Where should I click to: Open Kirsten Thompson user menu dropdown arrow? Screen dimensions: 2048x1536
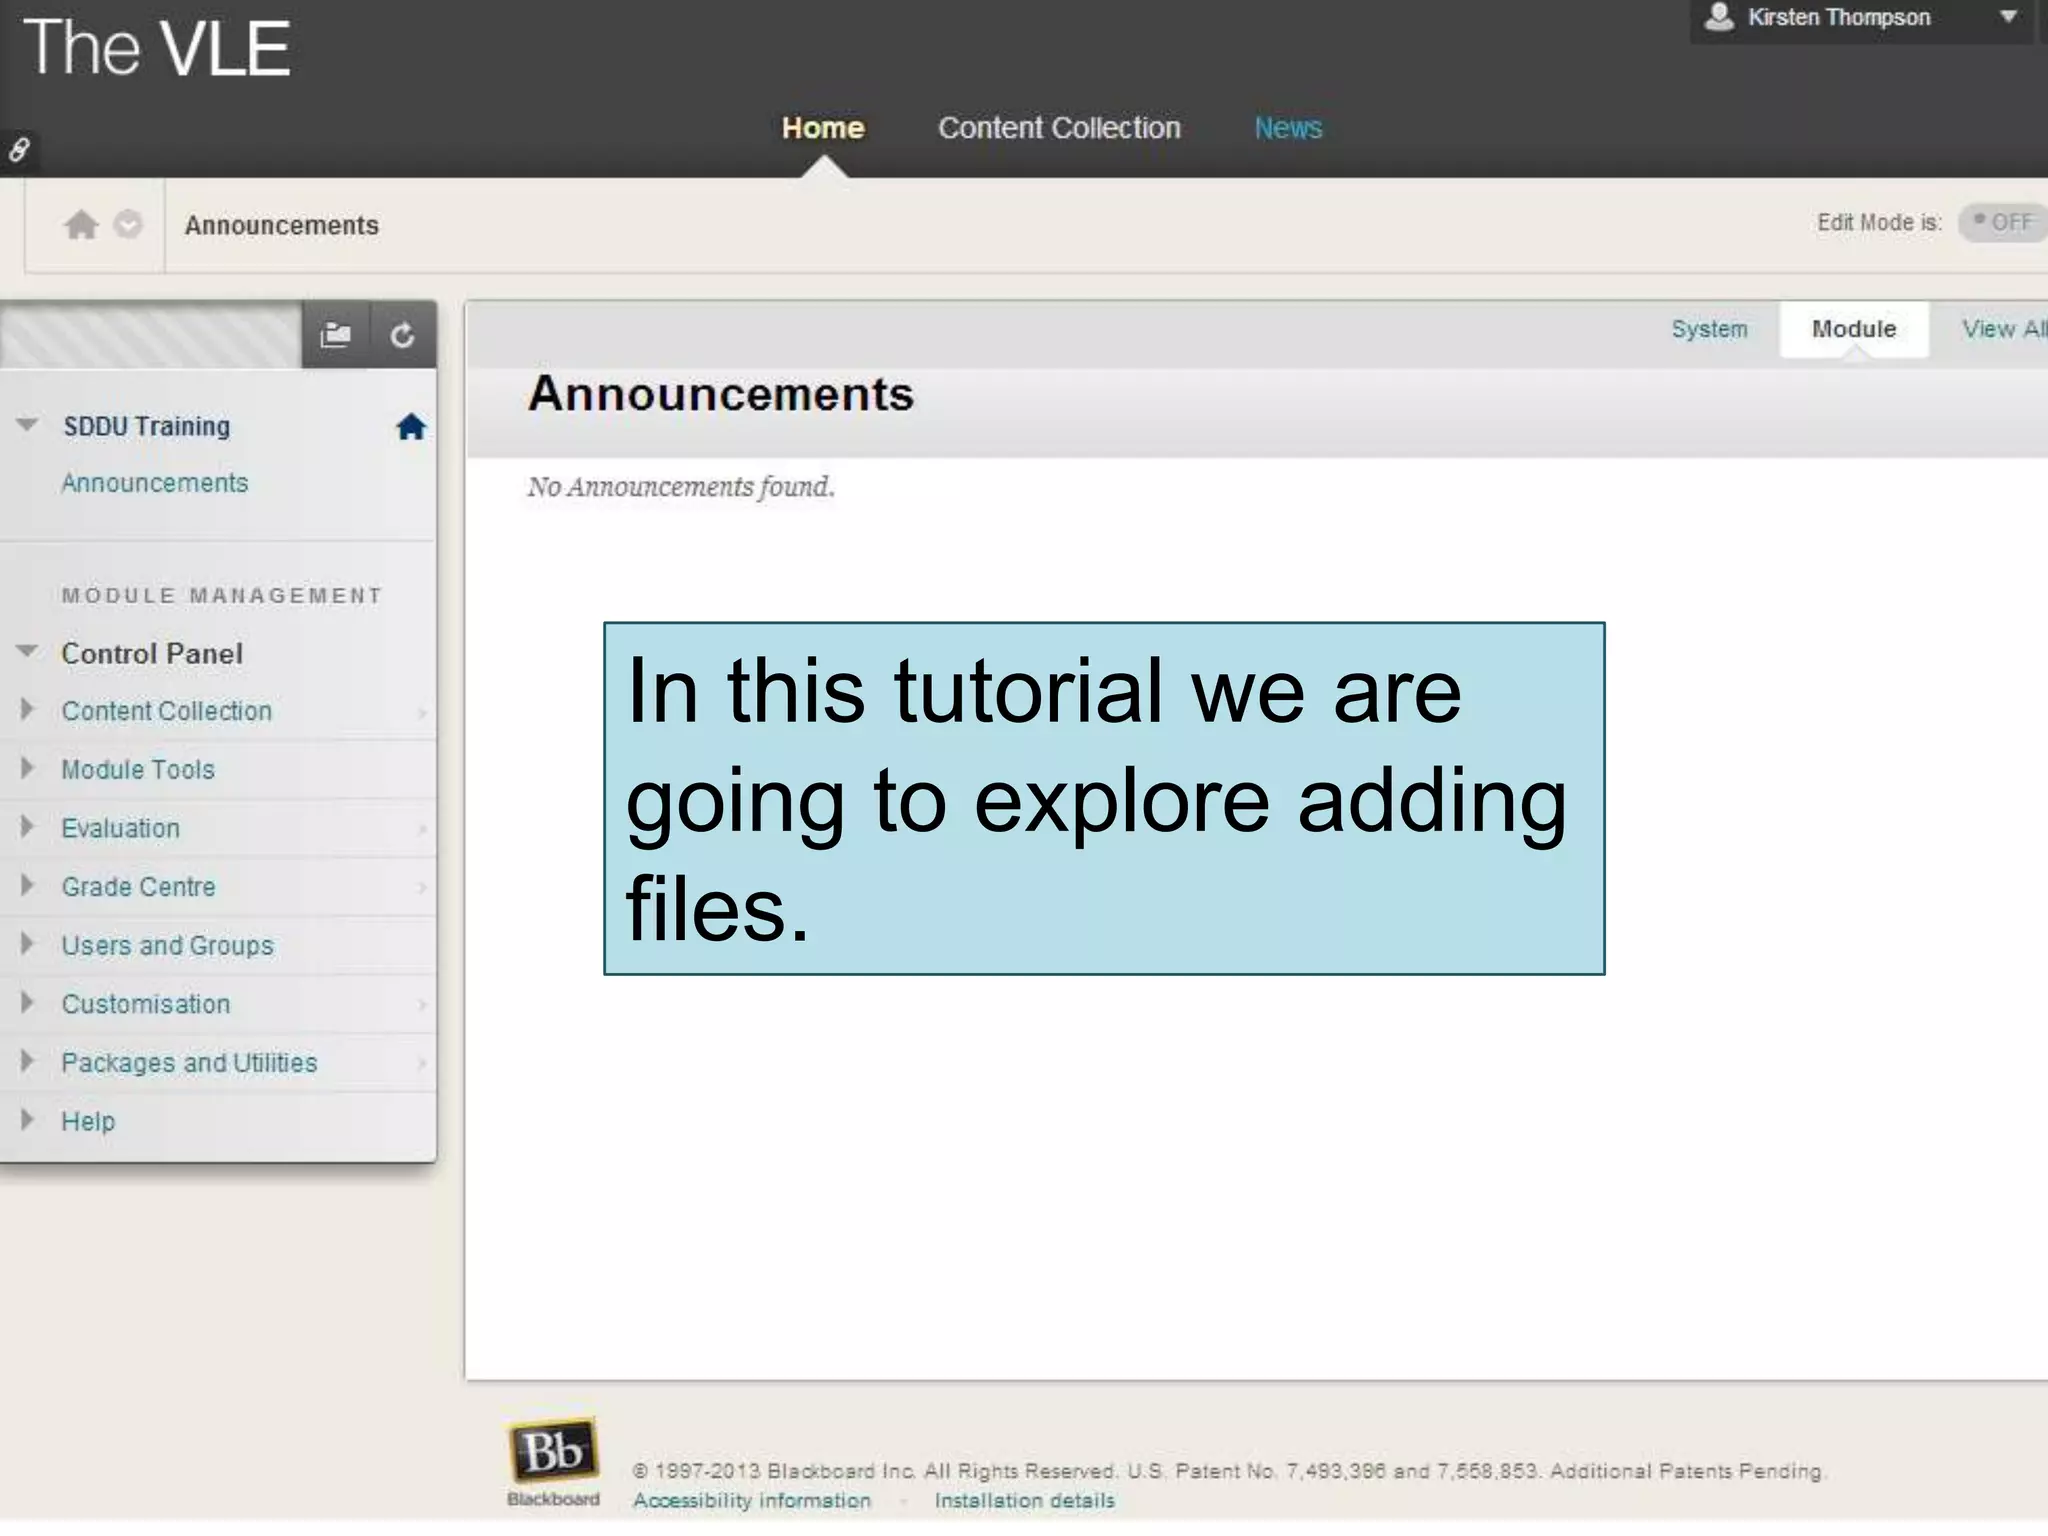pos(2008,17)
